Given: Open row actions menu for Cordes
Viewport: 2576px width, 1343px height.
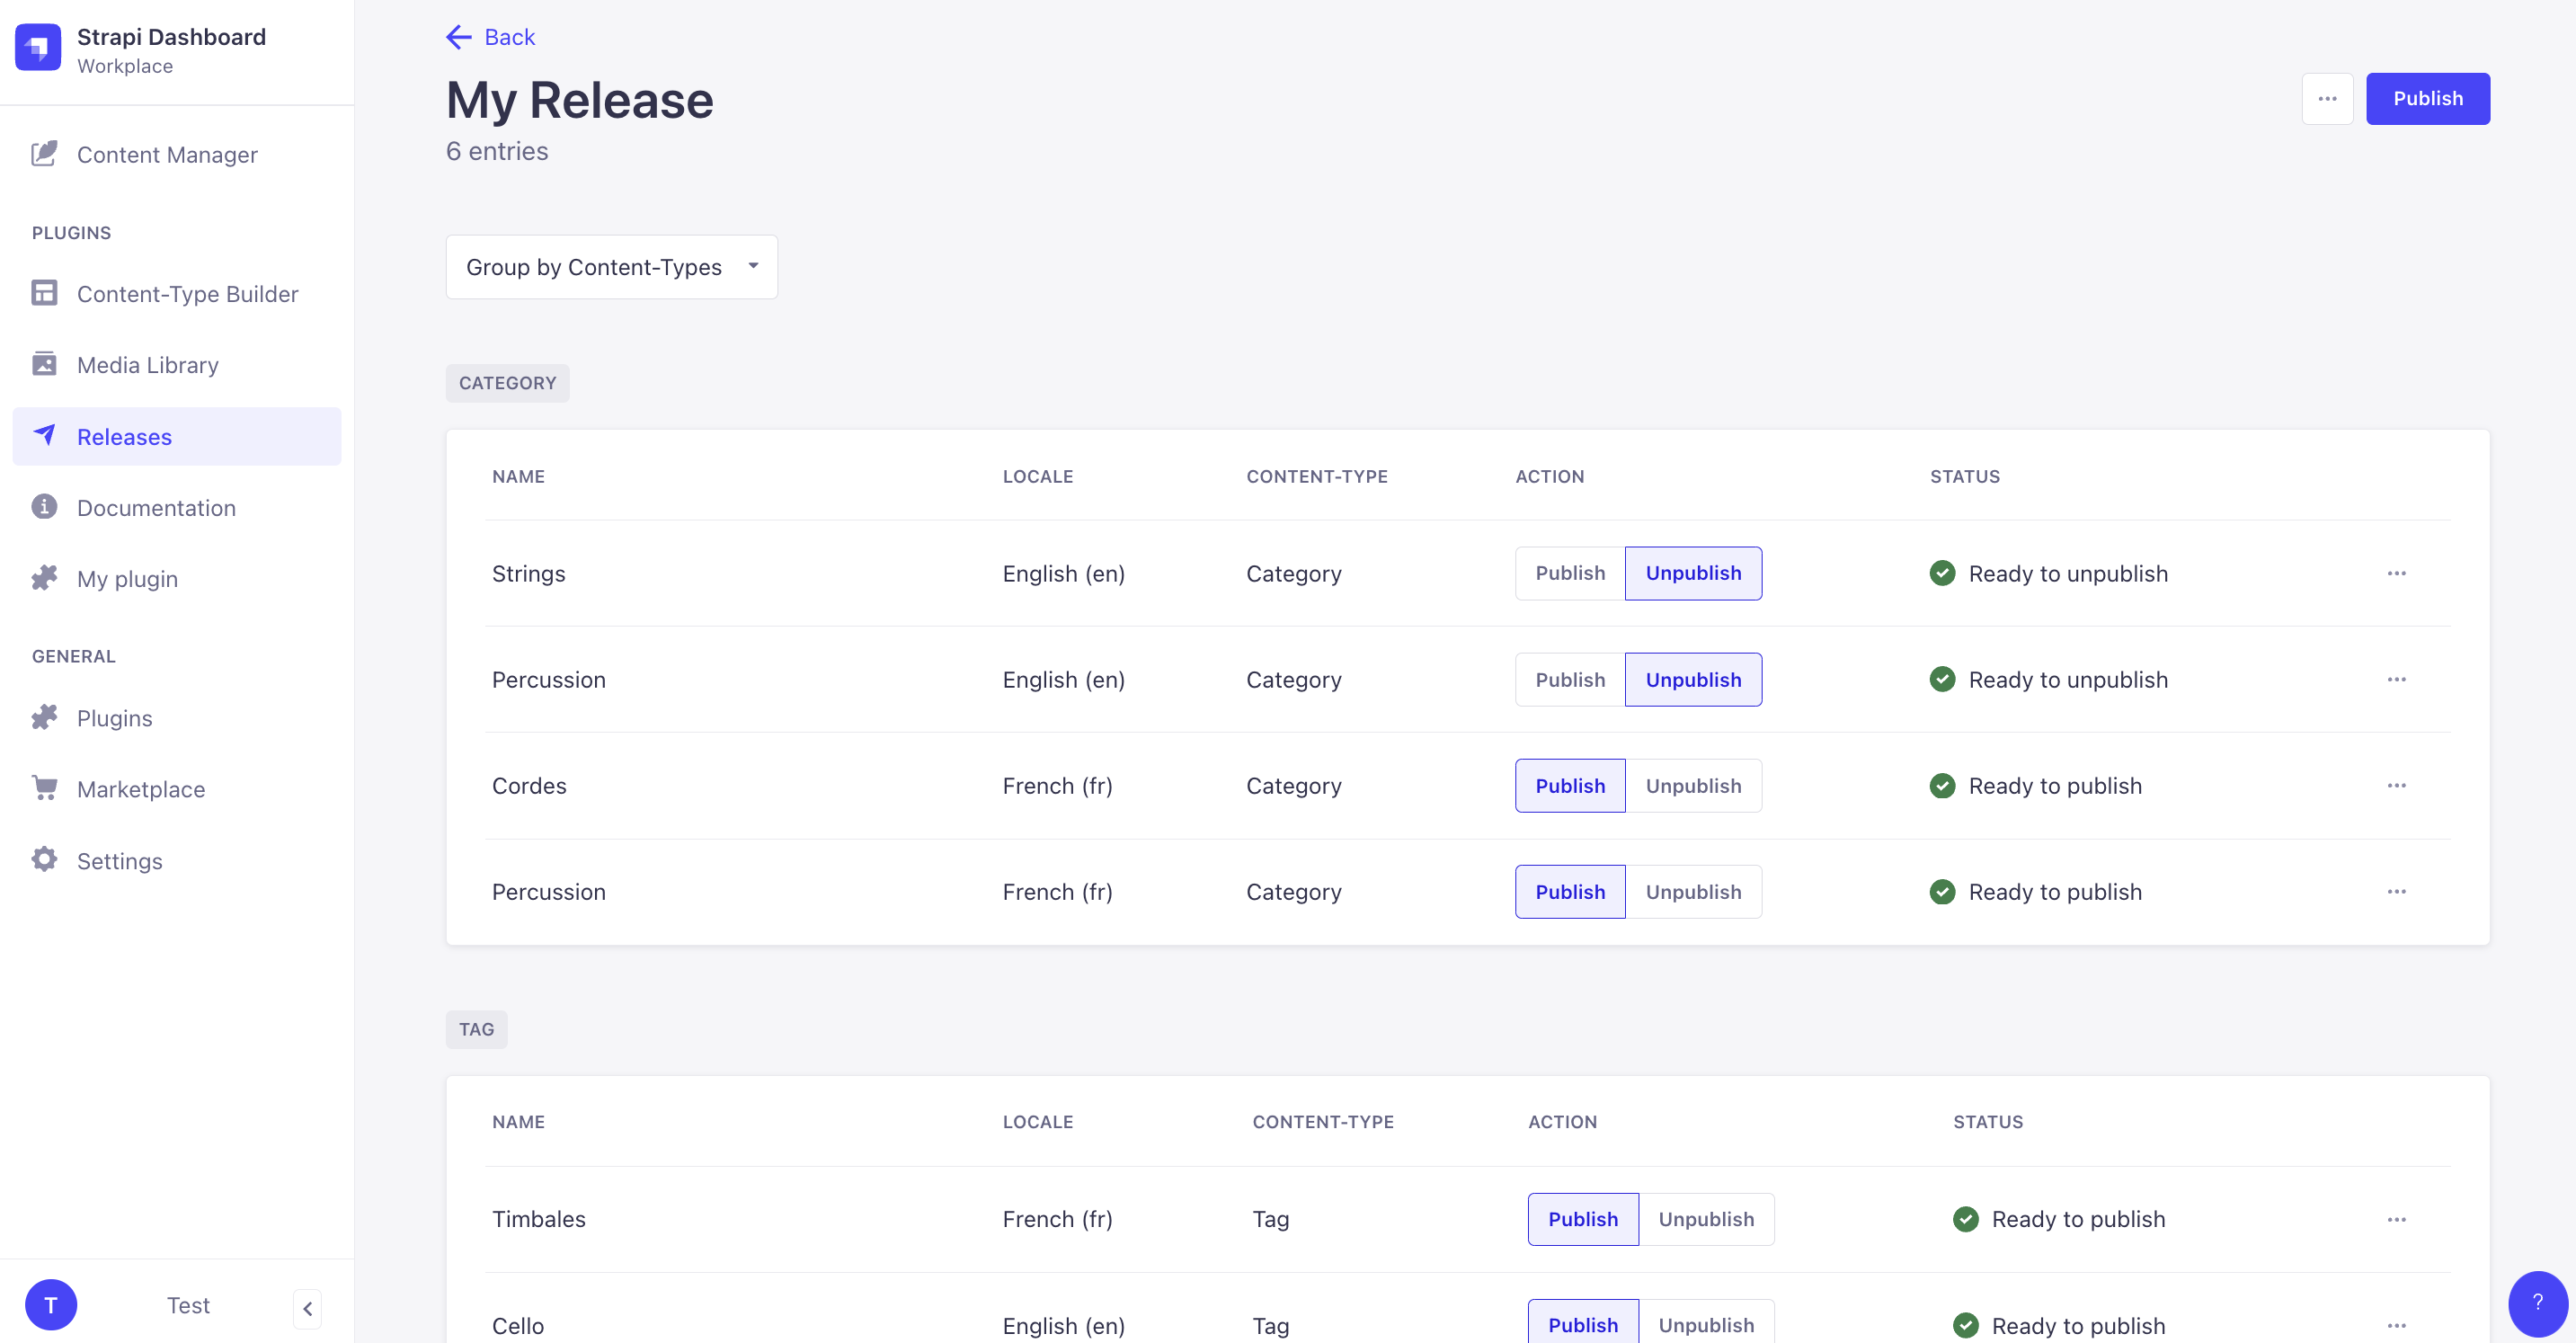Looking at the screenshot, I should (x=2396, y=786).
